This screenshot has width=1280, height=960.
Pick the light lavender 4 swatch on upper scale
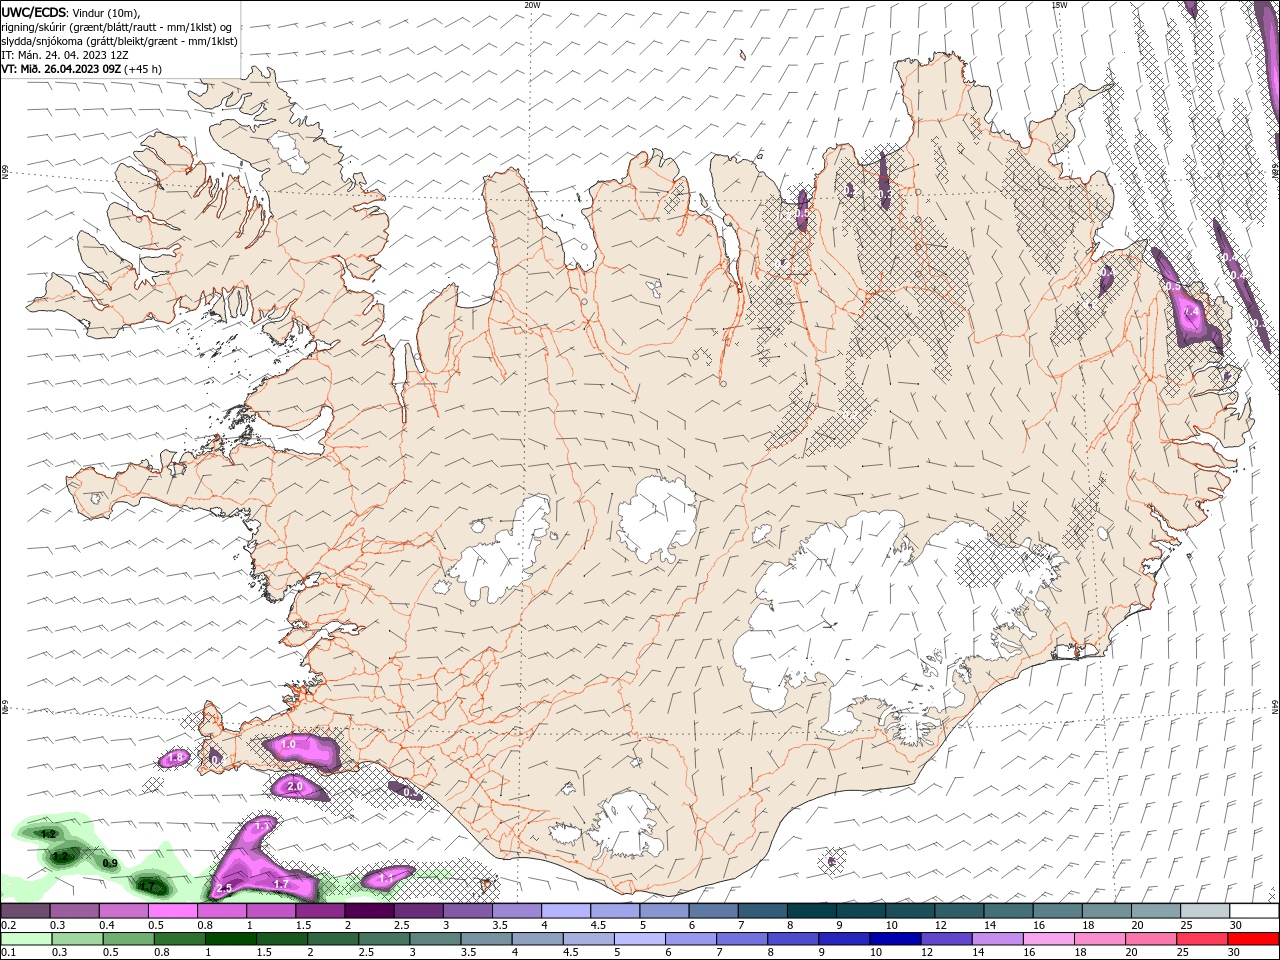[x=566, y=911]
